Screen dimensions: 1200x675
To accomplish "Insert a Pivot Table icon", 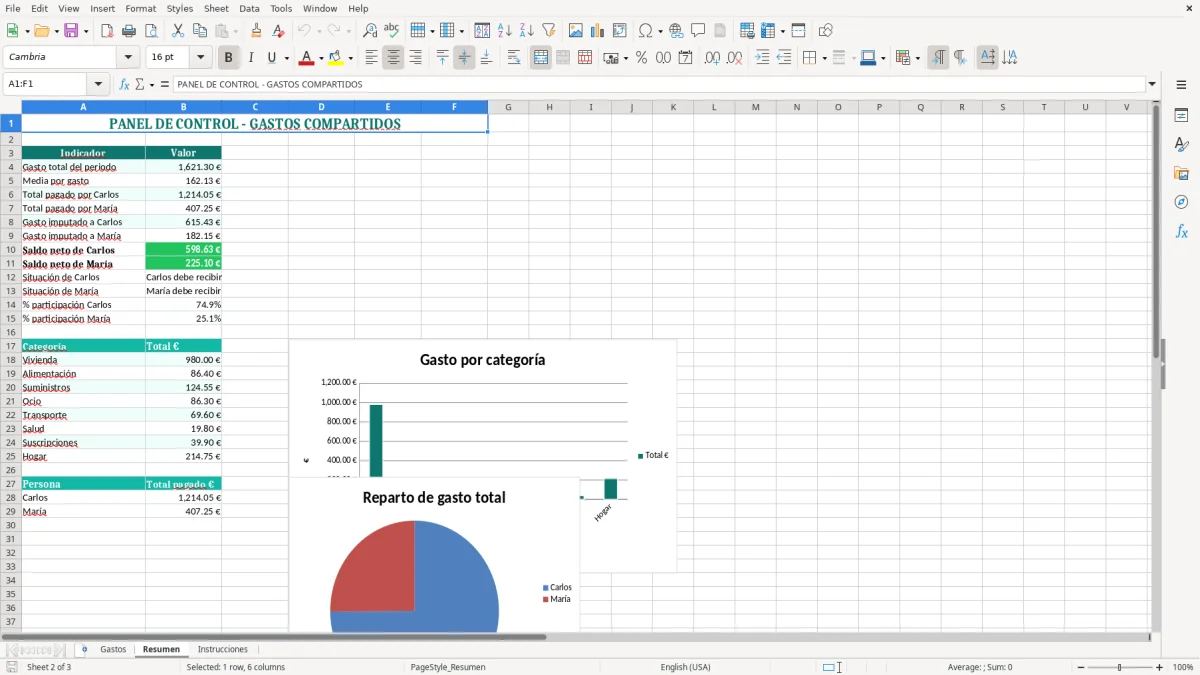I will (620, 31).
